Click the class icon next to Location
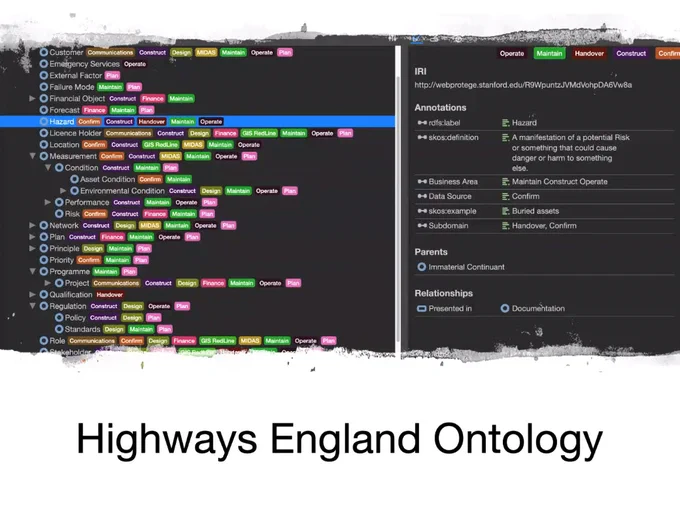 coord(44,144)
